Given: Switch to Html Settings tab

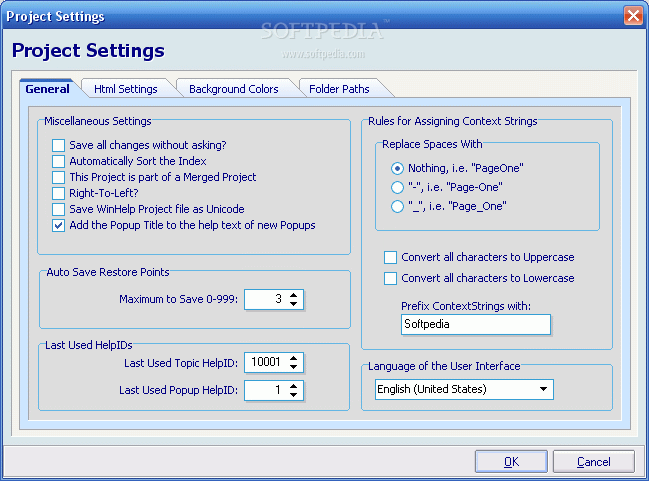Looking at the screenshot, I should tap(126, 89).
